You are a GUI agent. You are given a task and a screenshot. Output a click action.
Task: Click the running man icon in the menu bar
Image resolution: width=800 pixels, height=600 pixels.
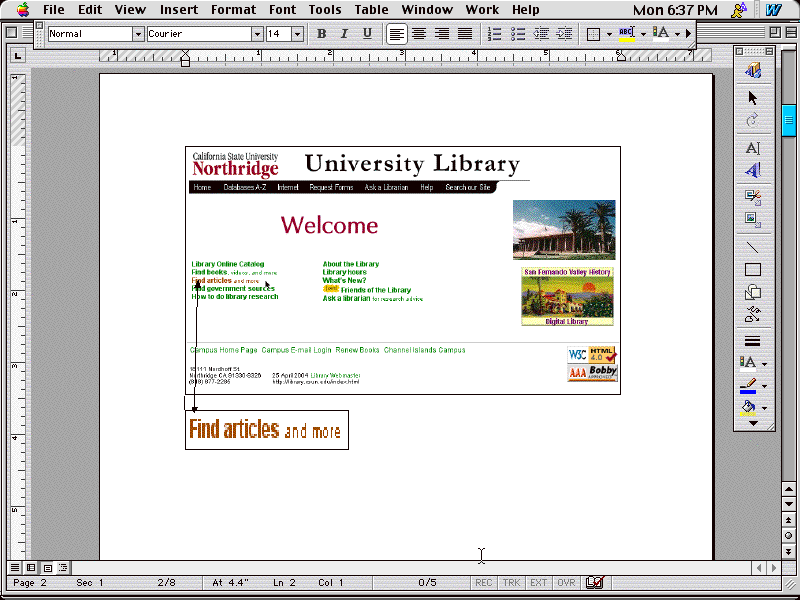click(739, 10)
